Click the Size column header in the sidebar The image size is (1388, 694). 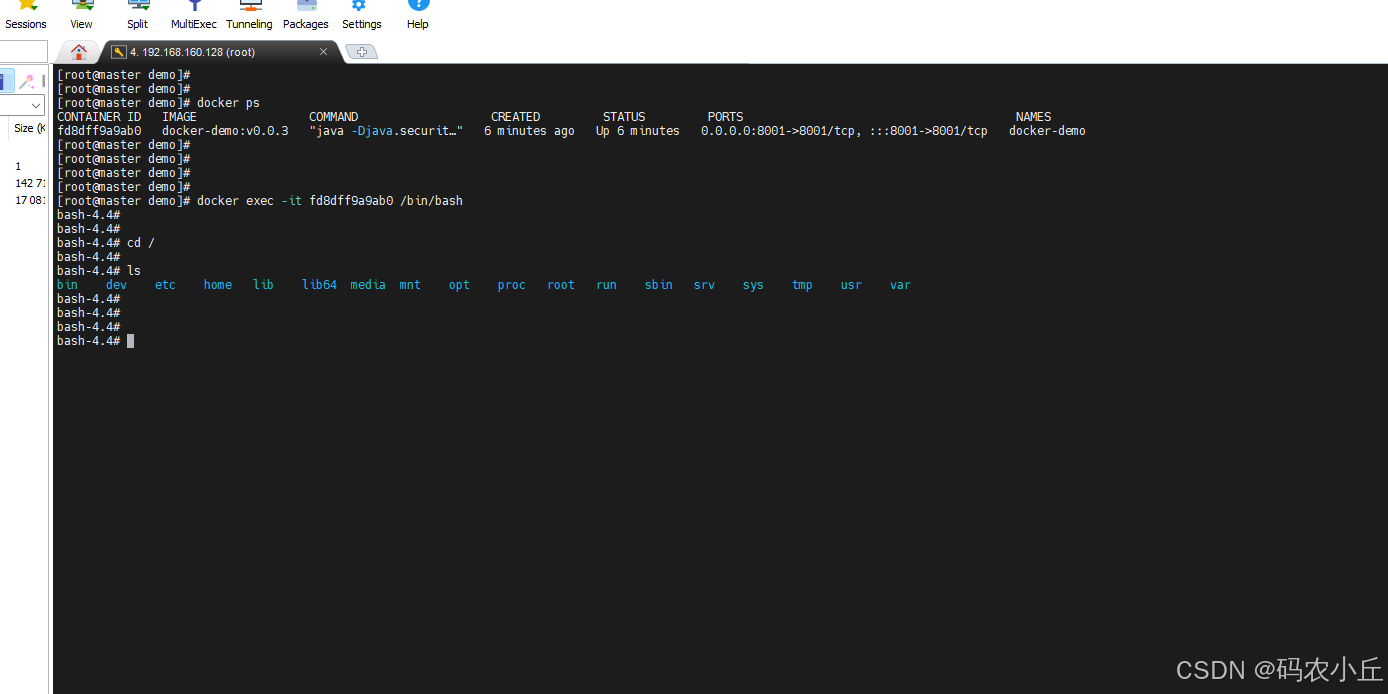tap(29, 128)
